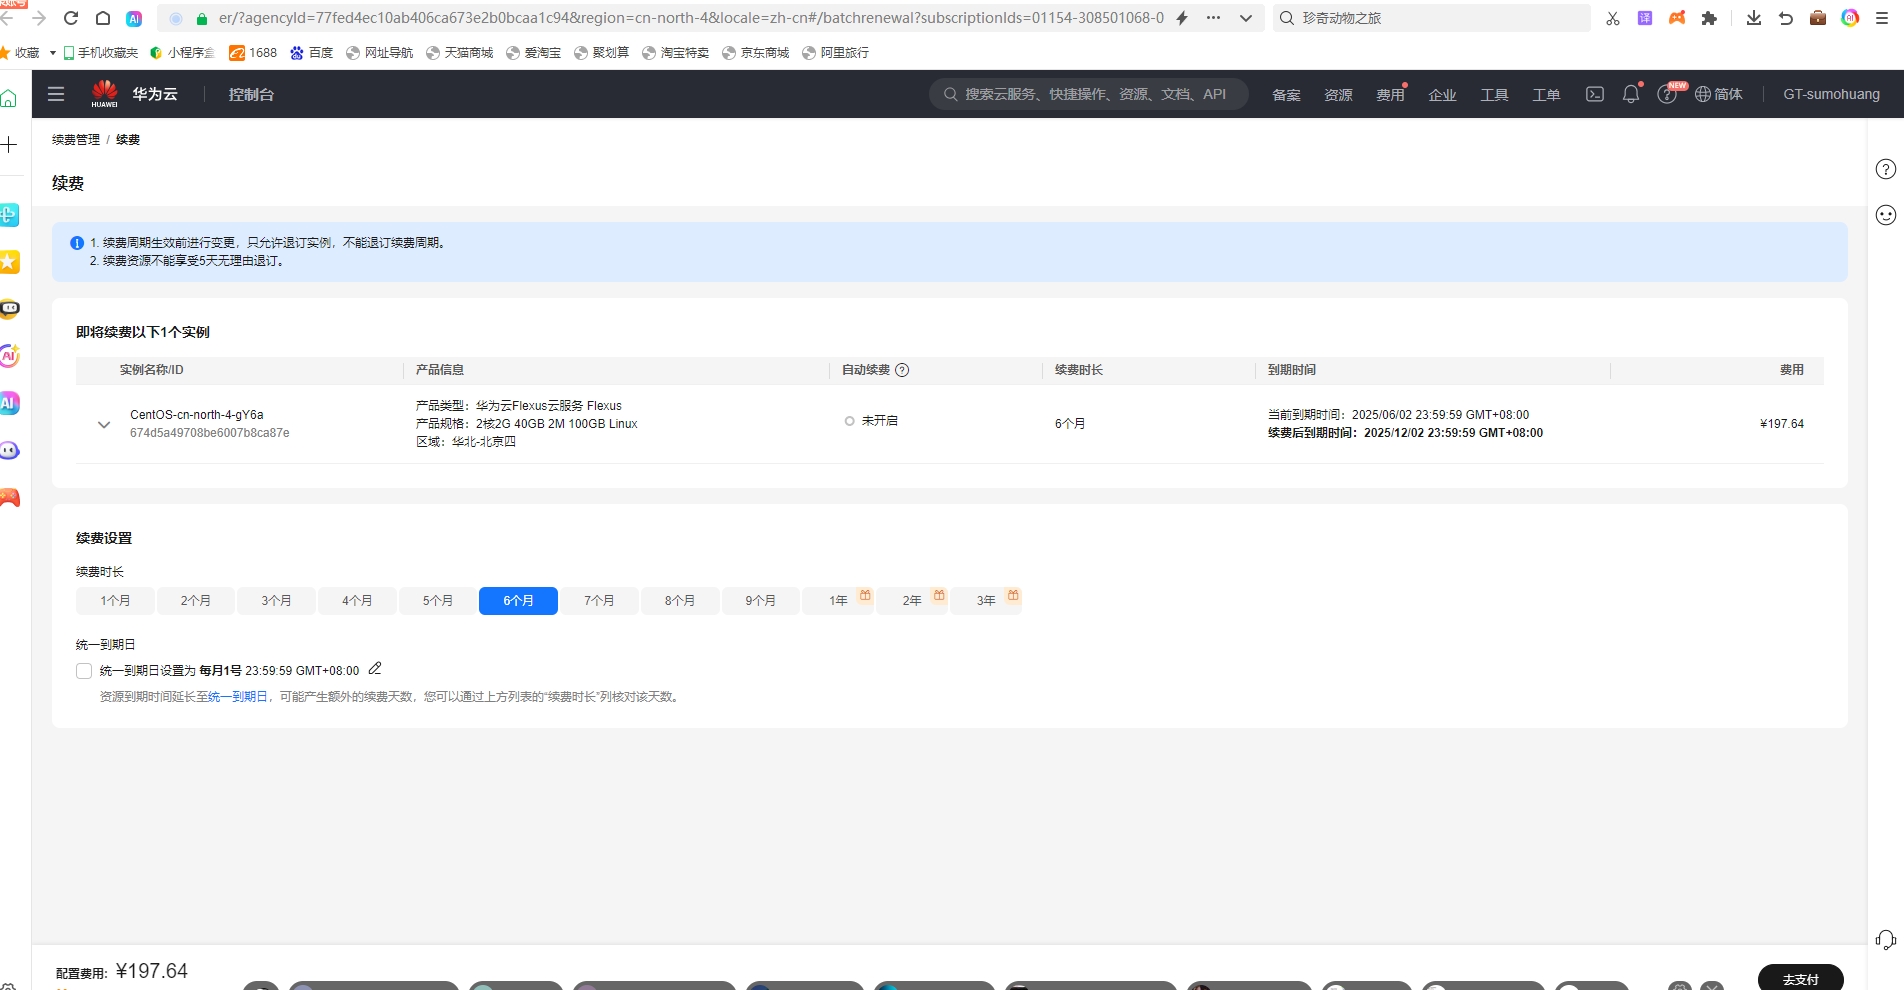Click the 去支付 payment button
The image size is (1904, 990).
click(1800, 978)
